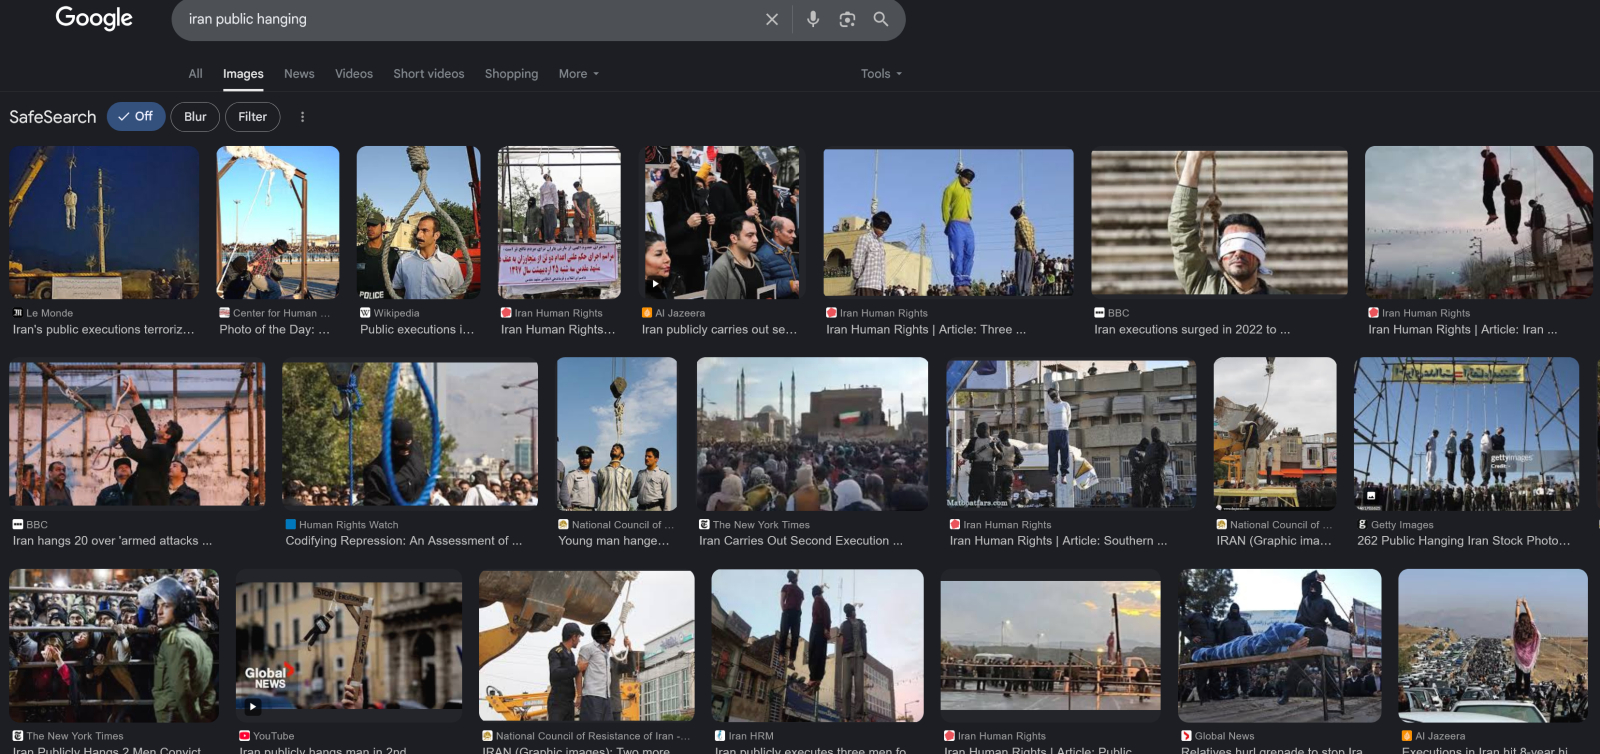
Task: Open the Wikipedia image thumbnail
Action: [x=418, y=222]
